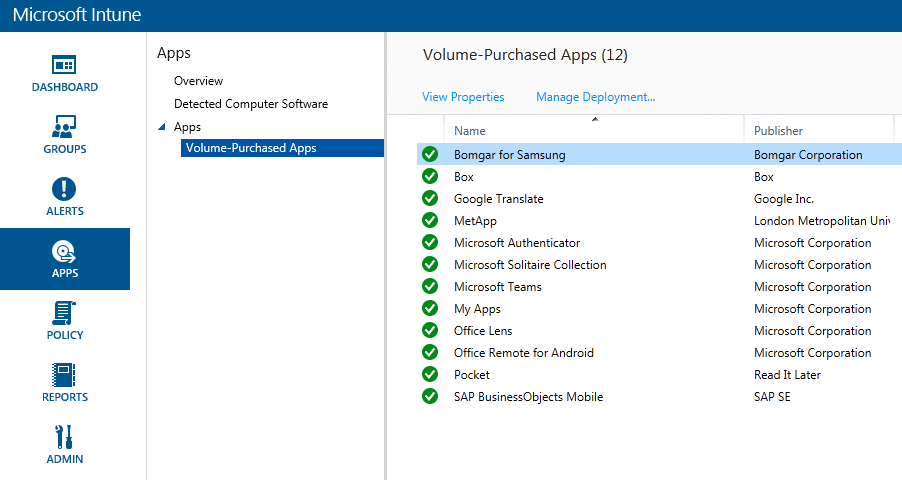
Task: Open the Dashboard workspace icon
Action: tap(64, 64)
